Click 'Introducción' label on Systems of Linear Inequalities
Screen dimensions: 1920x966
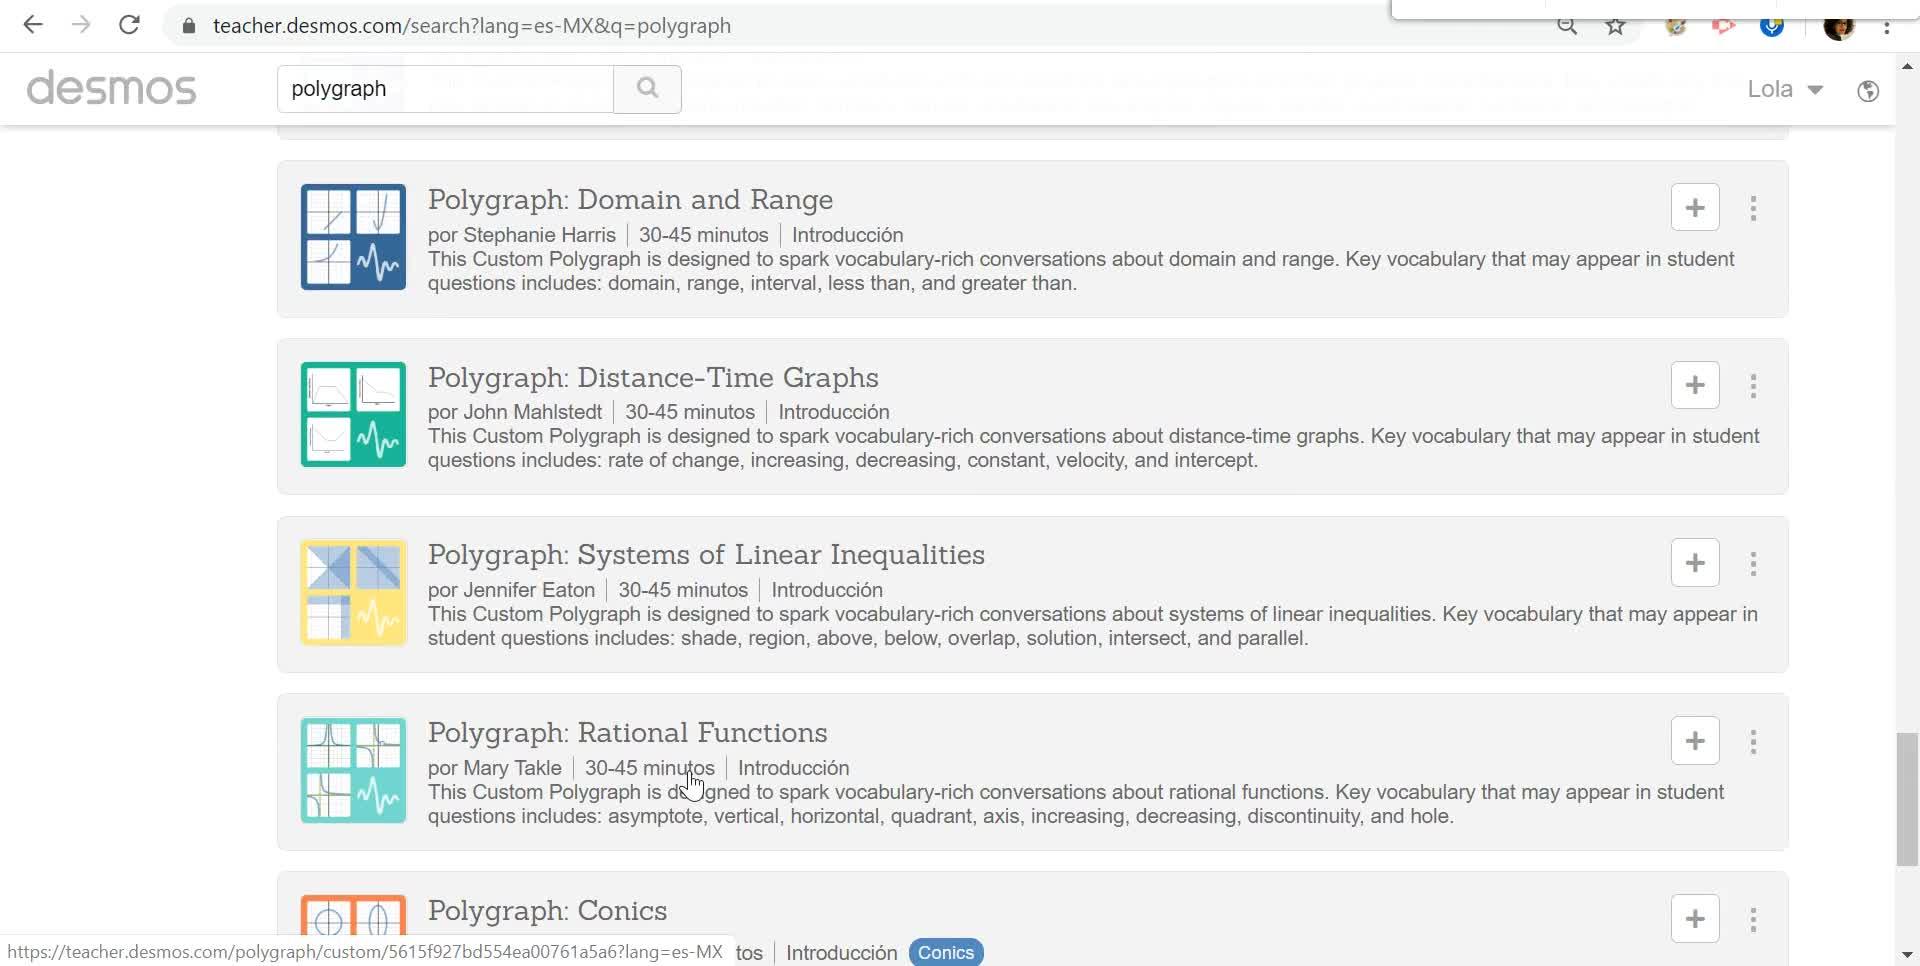tap(827, 590)
